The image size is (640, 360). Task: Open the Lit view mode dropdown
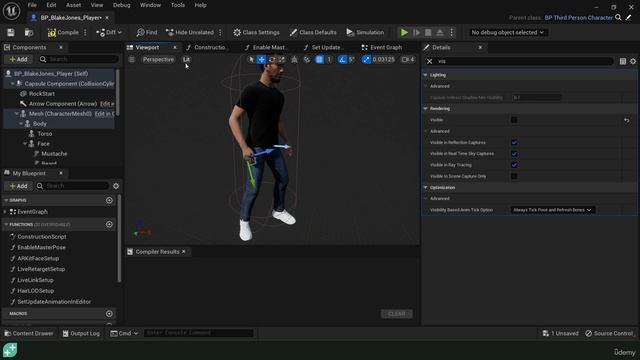(x=186, y=60)
